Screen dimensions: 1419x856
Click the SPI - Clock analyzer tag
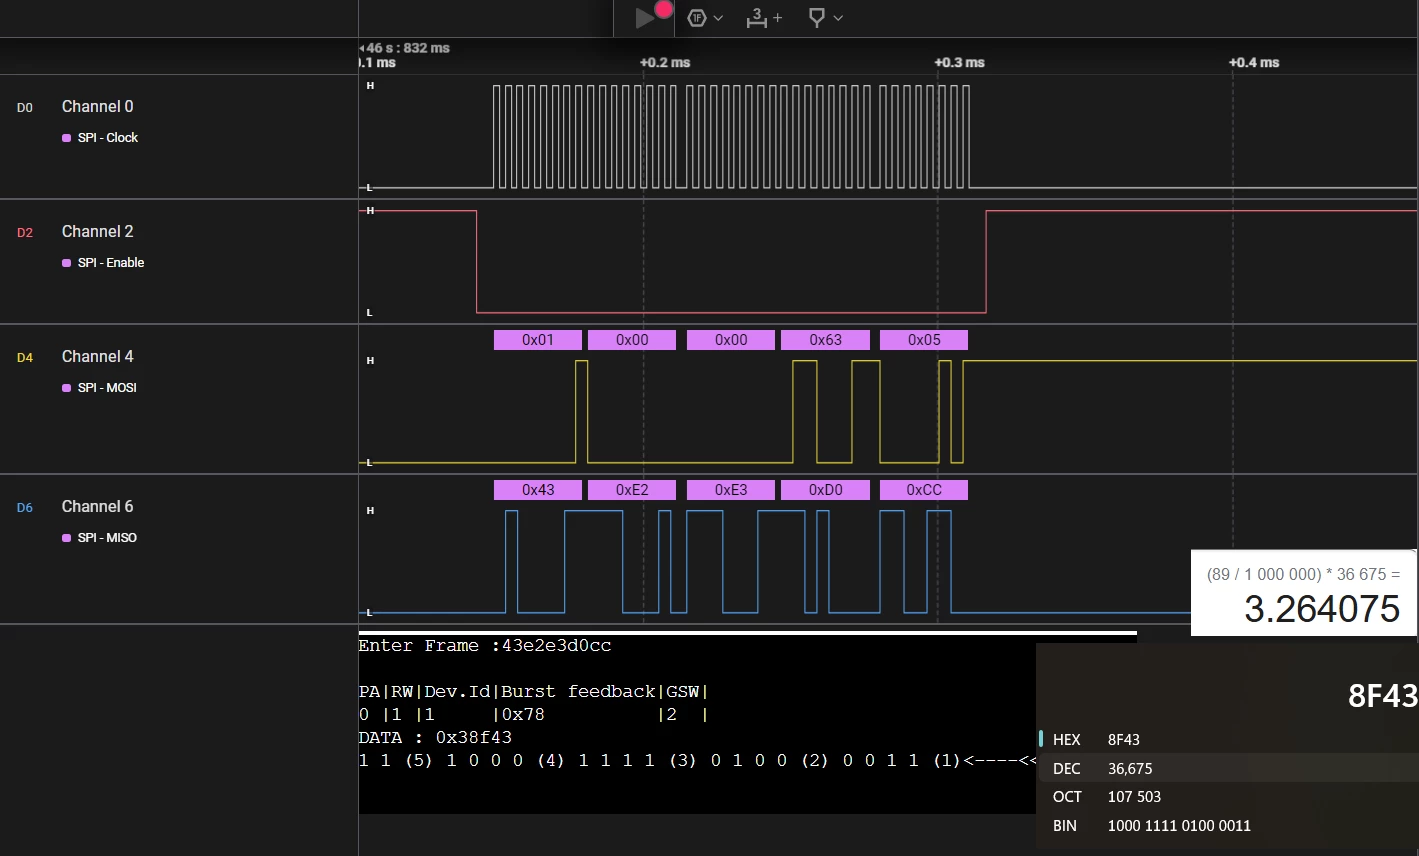coord(107,138)
